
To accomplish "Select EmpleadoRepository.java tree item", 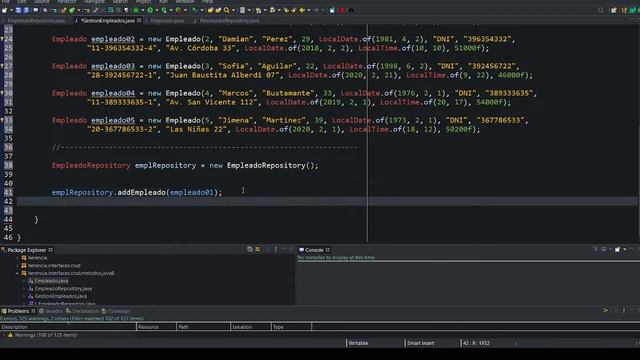I will point(63,289).
